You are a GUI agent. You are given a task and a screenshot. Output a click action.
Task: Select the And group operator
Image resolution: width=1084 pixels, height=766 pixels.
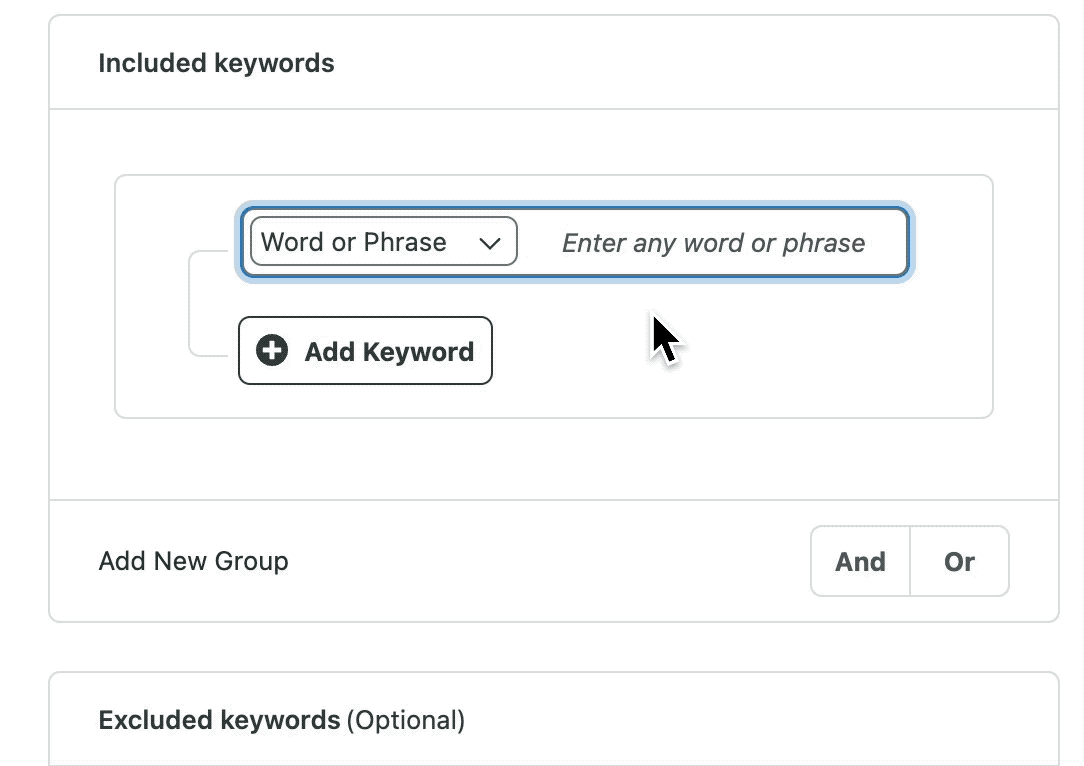pyautogui.click(x=860, y=562)
